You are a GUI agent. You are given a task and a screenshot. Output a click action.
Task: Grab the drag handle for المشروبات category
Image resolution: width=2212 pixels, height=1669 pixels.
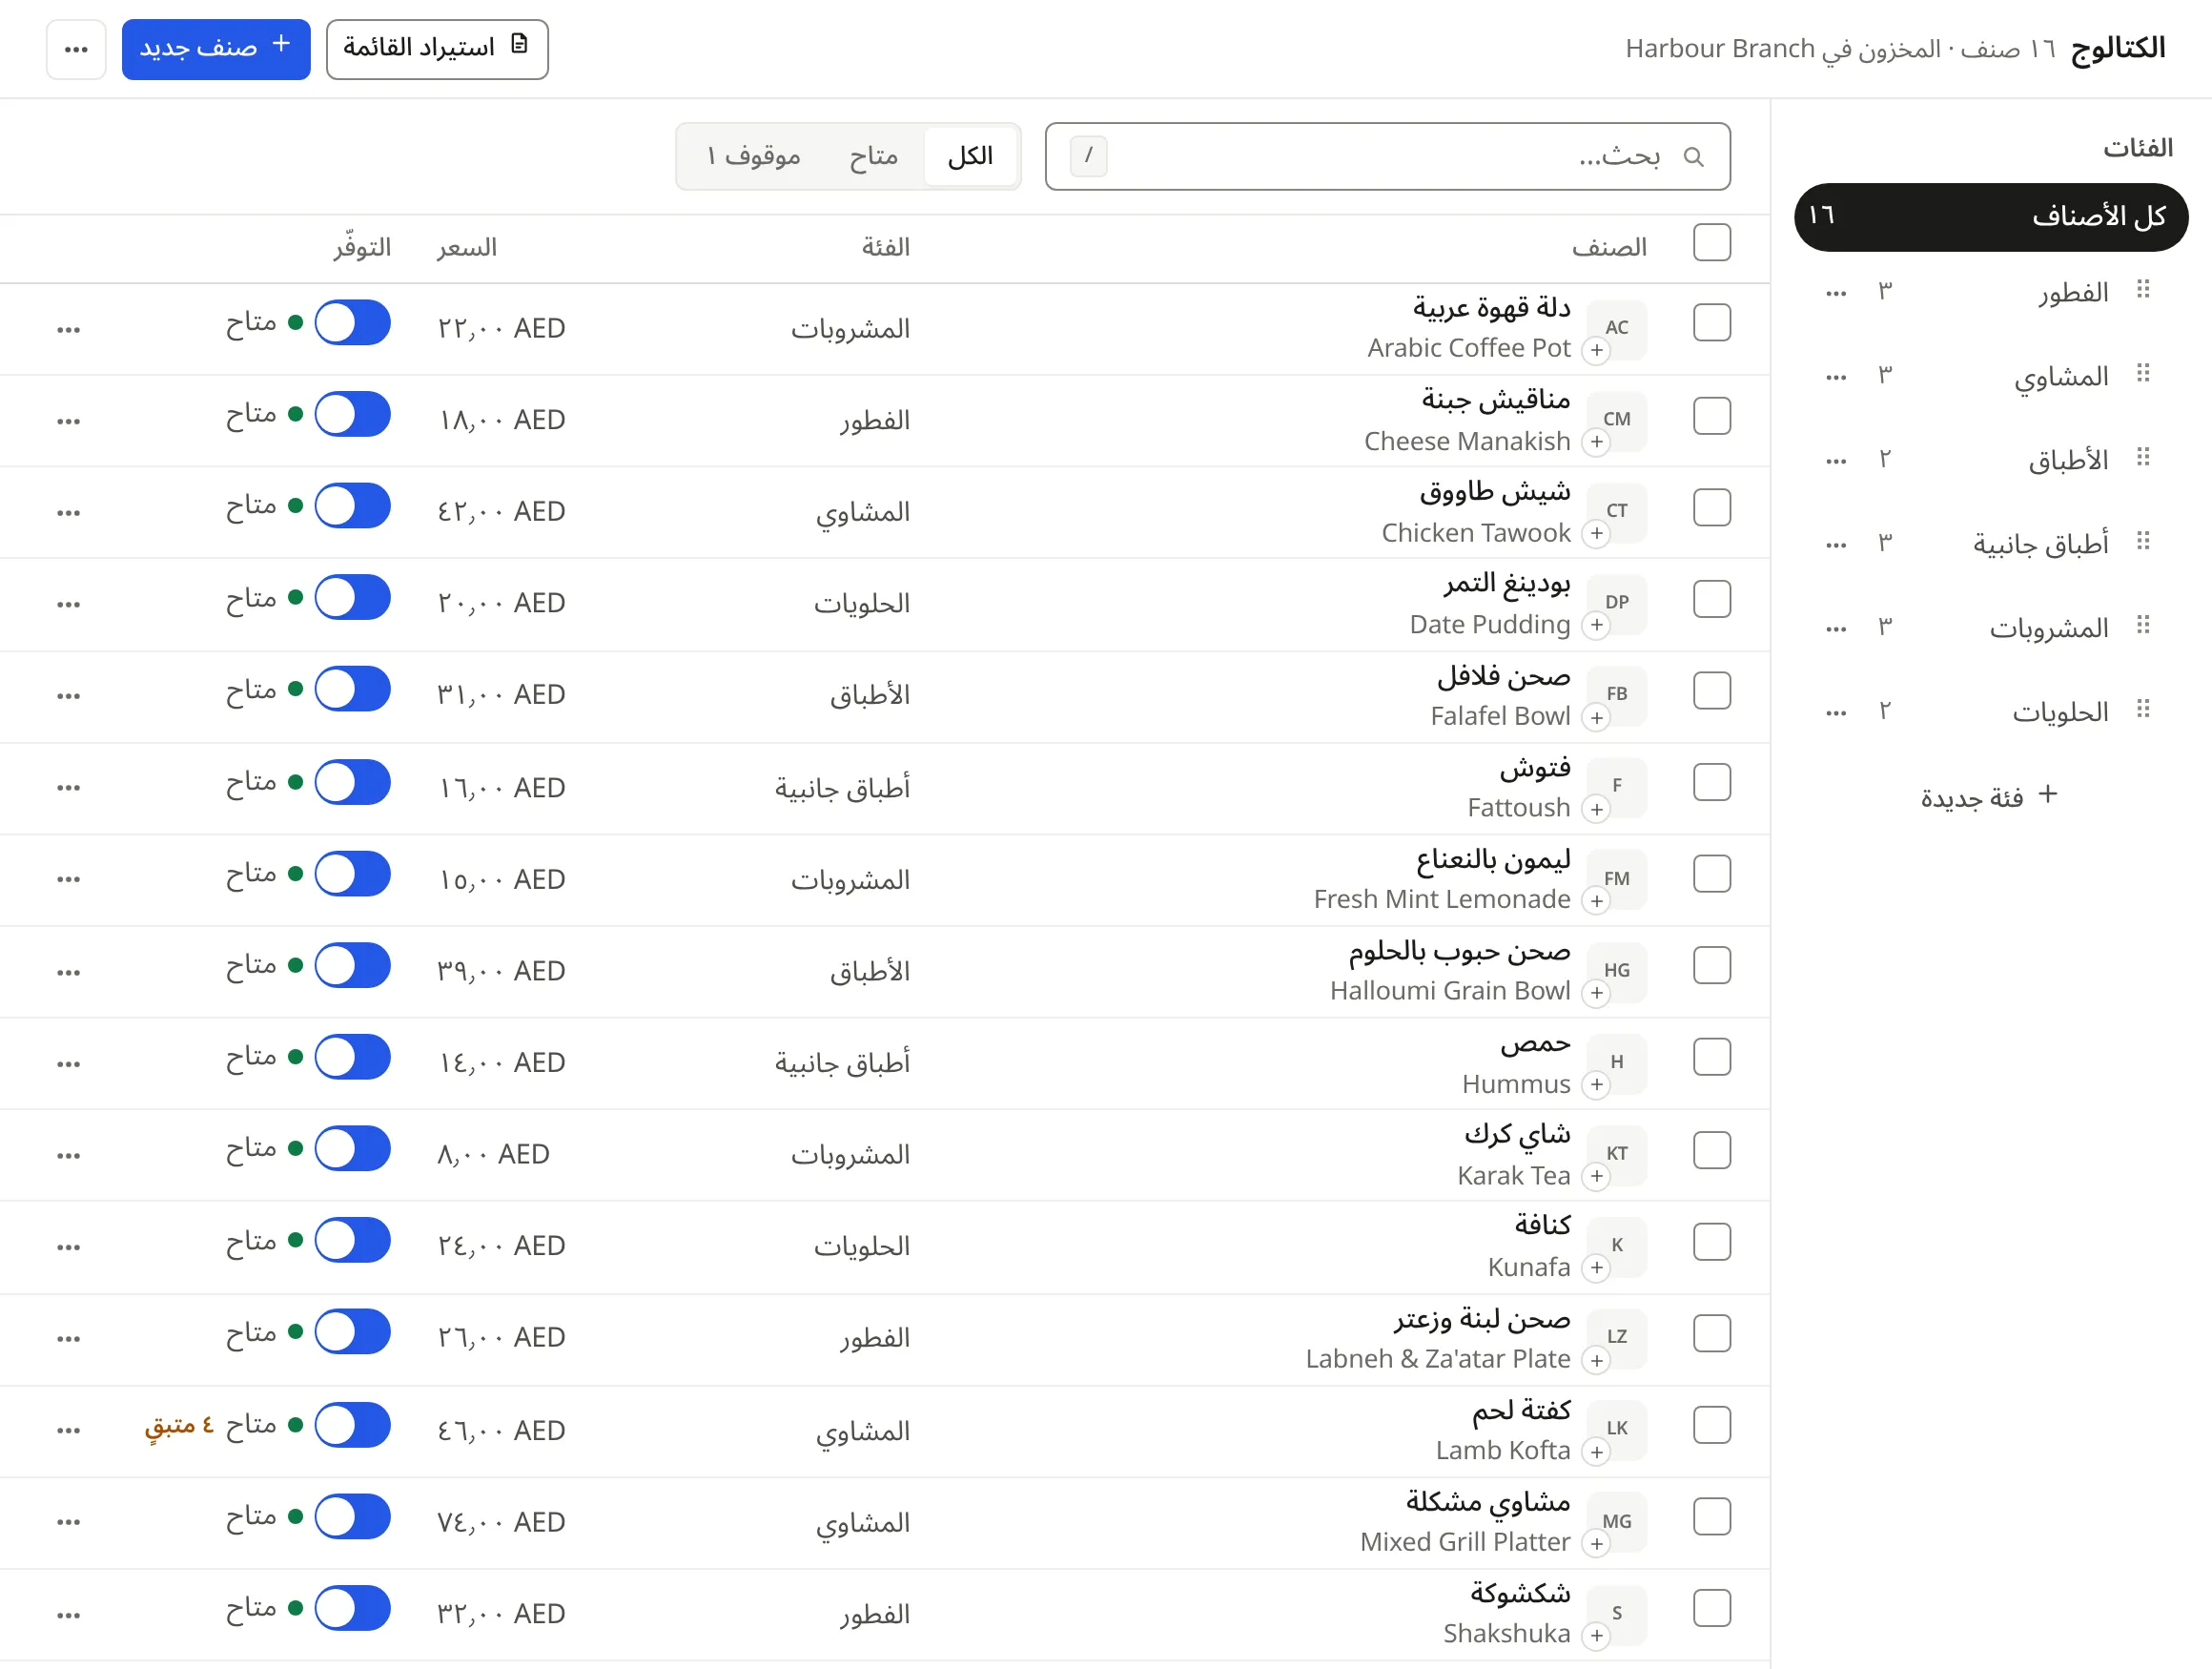pyautogui.click(x=2143, y=626)
